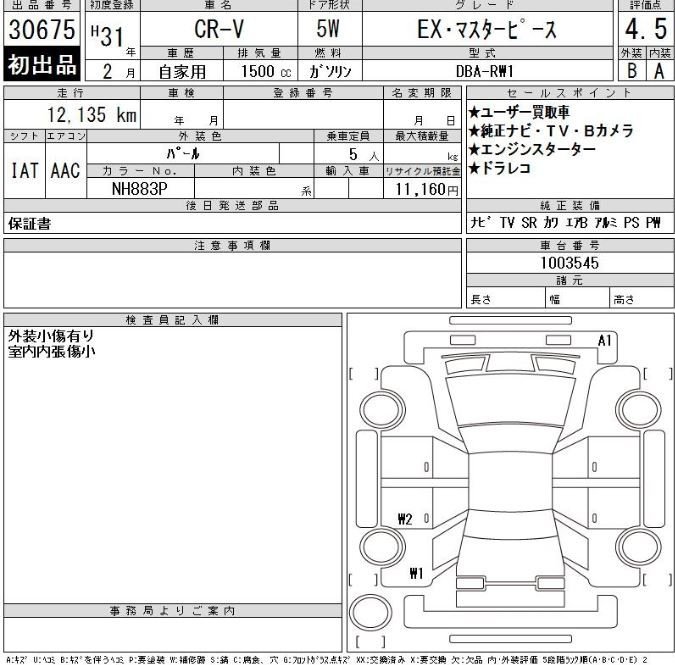Click the 登録番号 header

coord(303,93)
